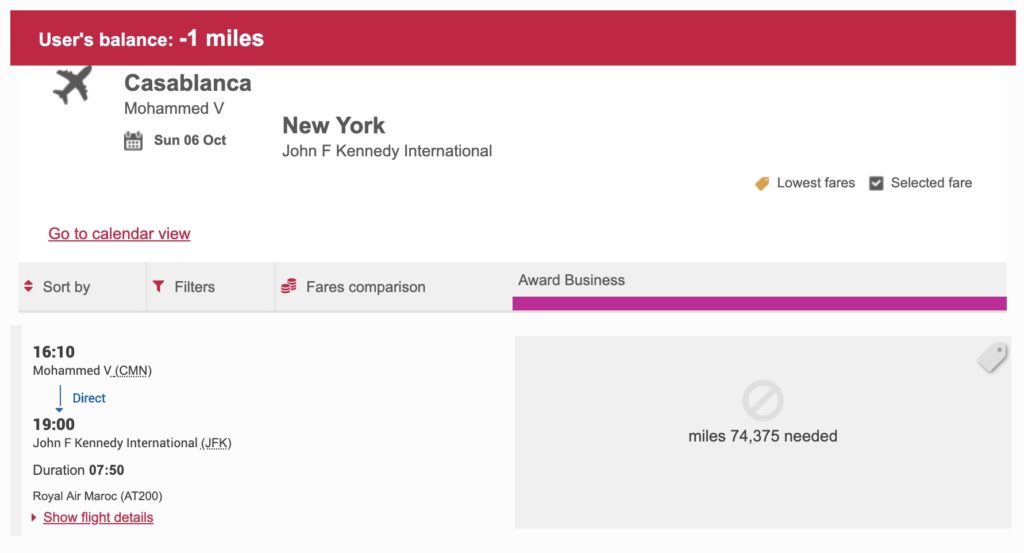
Task: Click the magenta Award Business color bar
Action: click(759, 303)
